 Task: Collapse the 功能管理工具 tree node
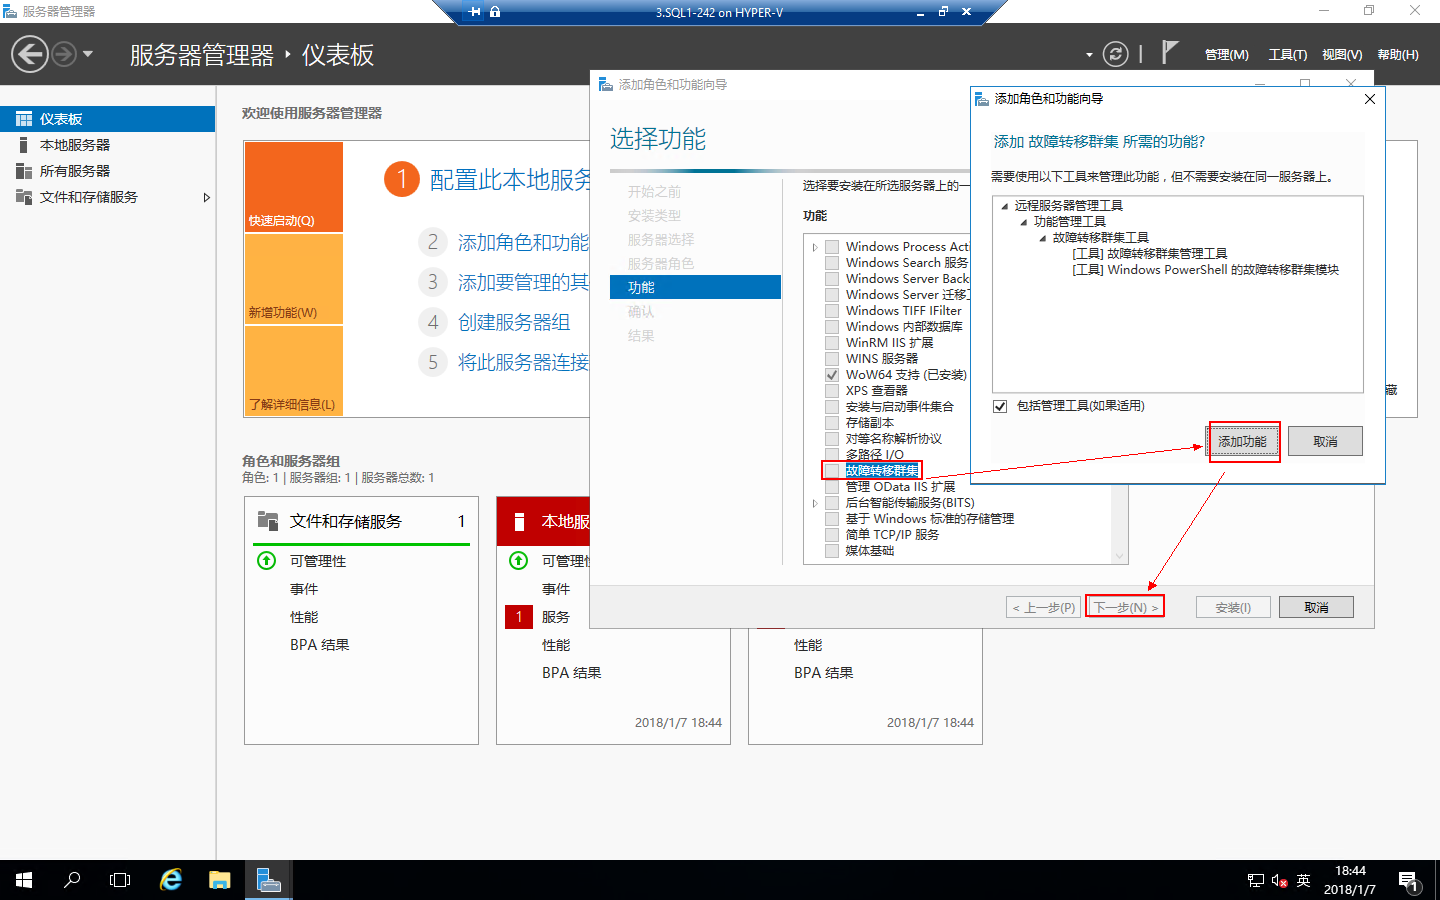1023,222
